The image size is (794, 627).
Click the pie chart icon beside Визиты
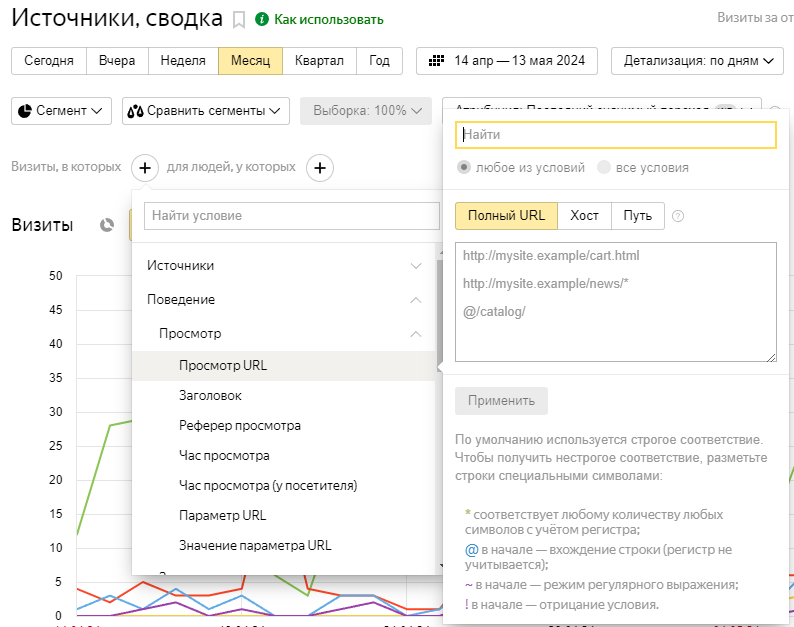pos(107,225)
